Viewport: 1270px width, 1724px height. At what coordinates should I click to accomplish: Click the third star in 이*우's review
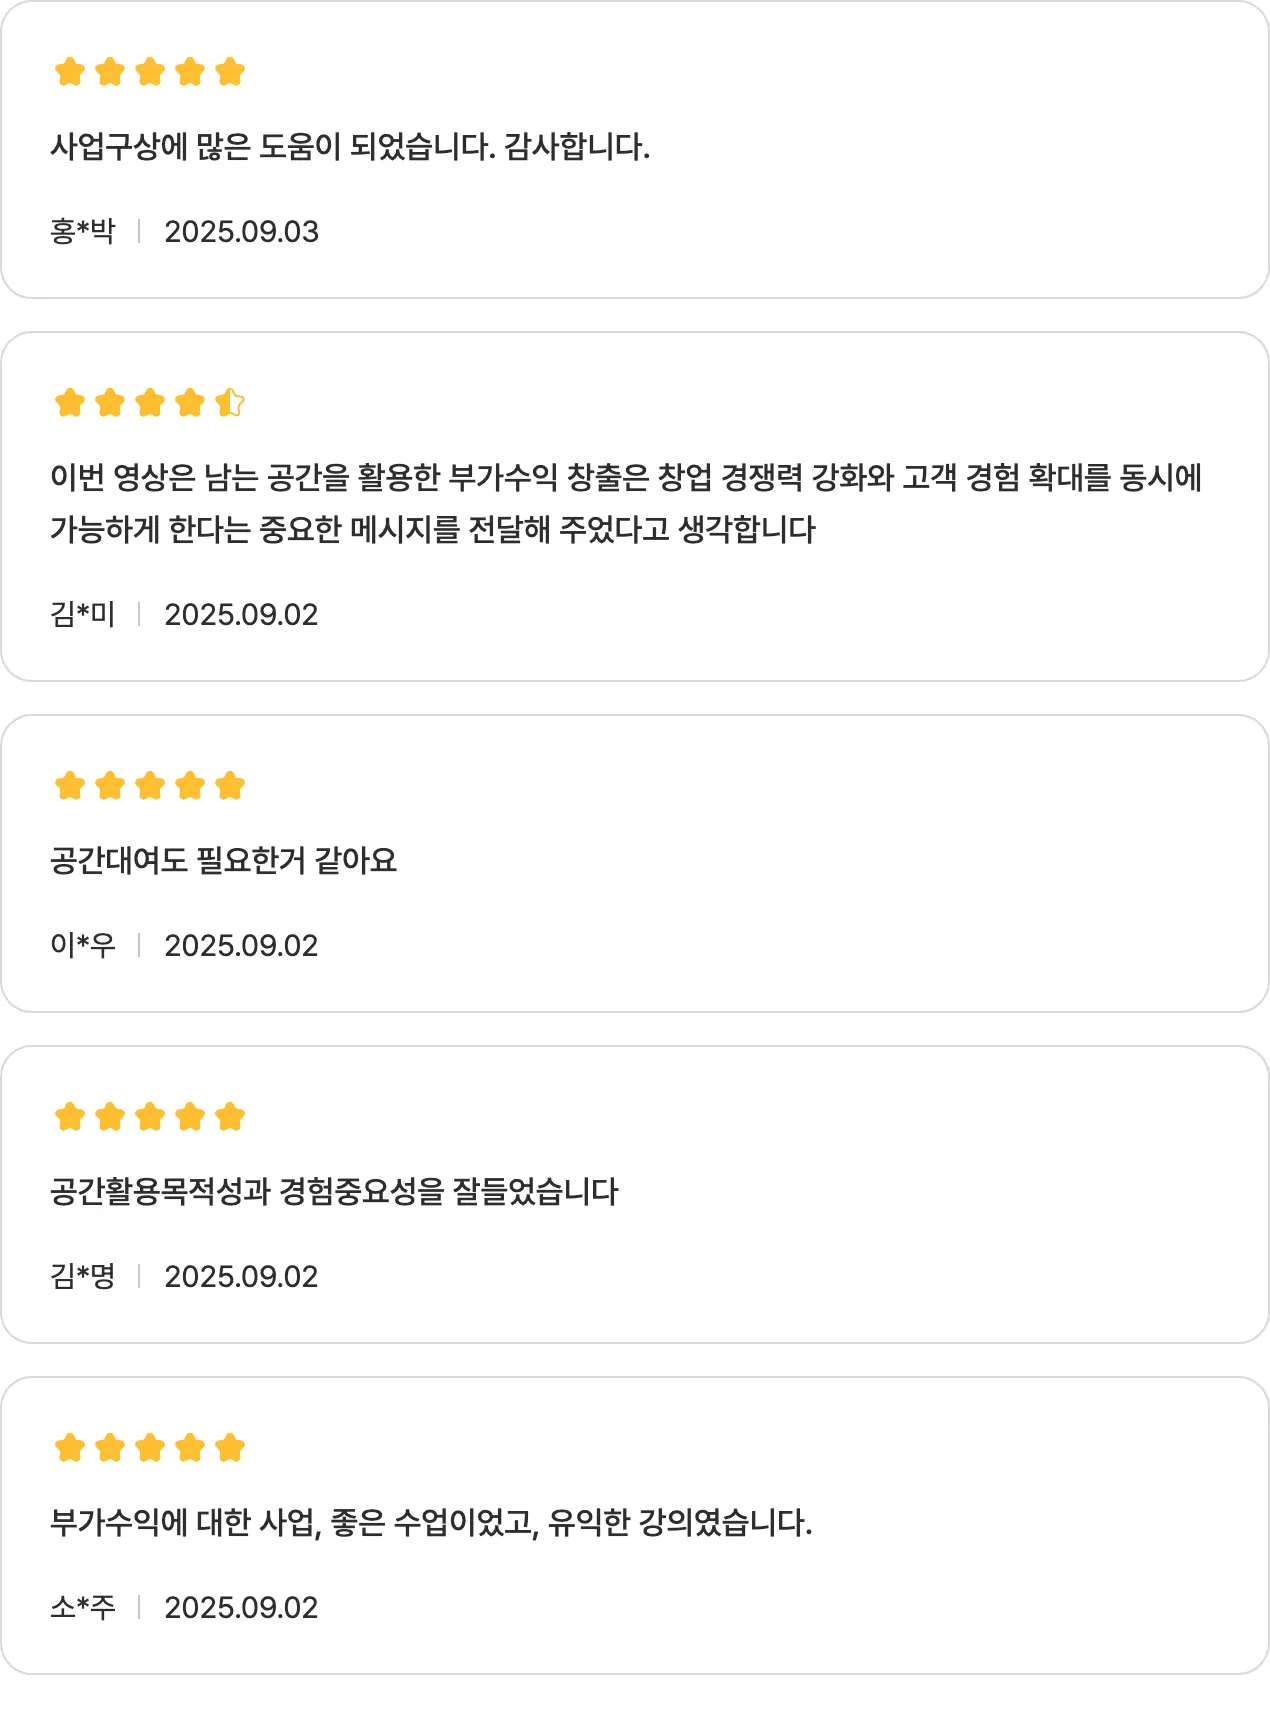point(150,786)
